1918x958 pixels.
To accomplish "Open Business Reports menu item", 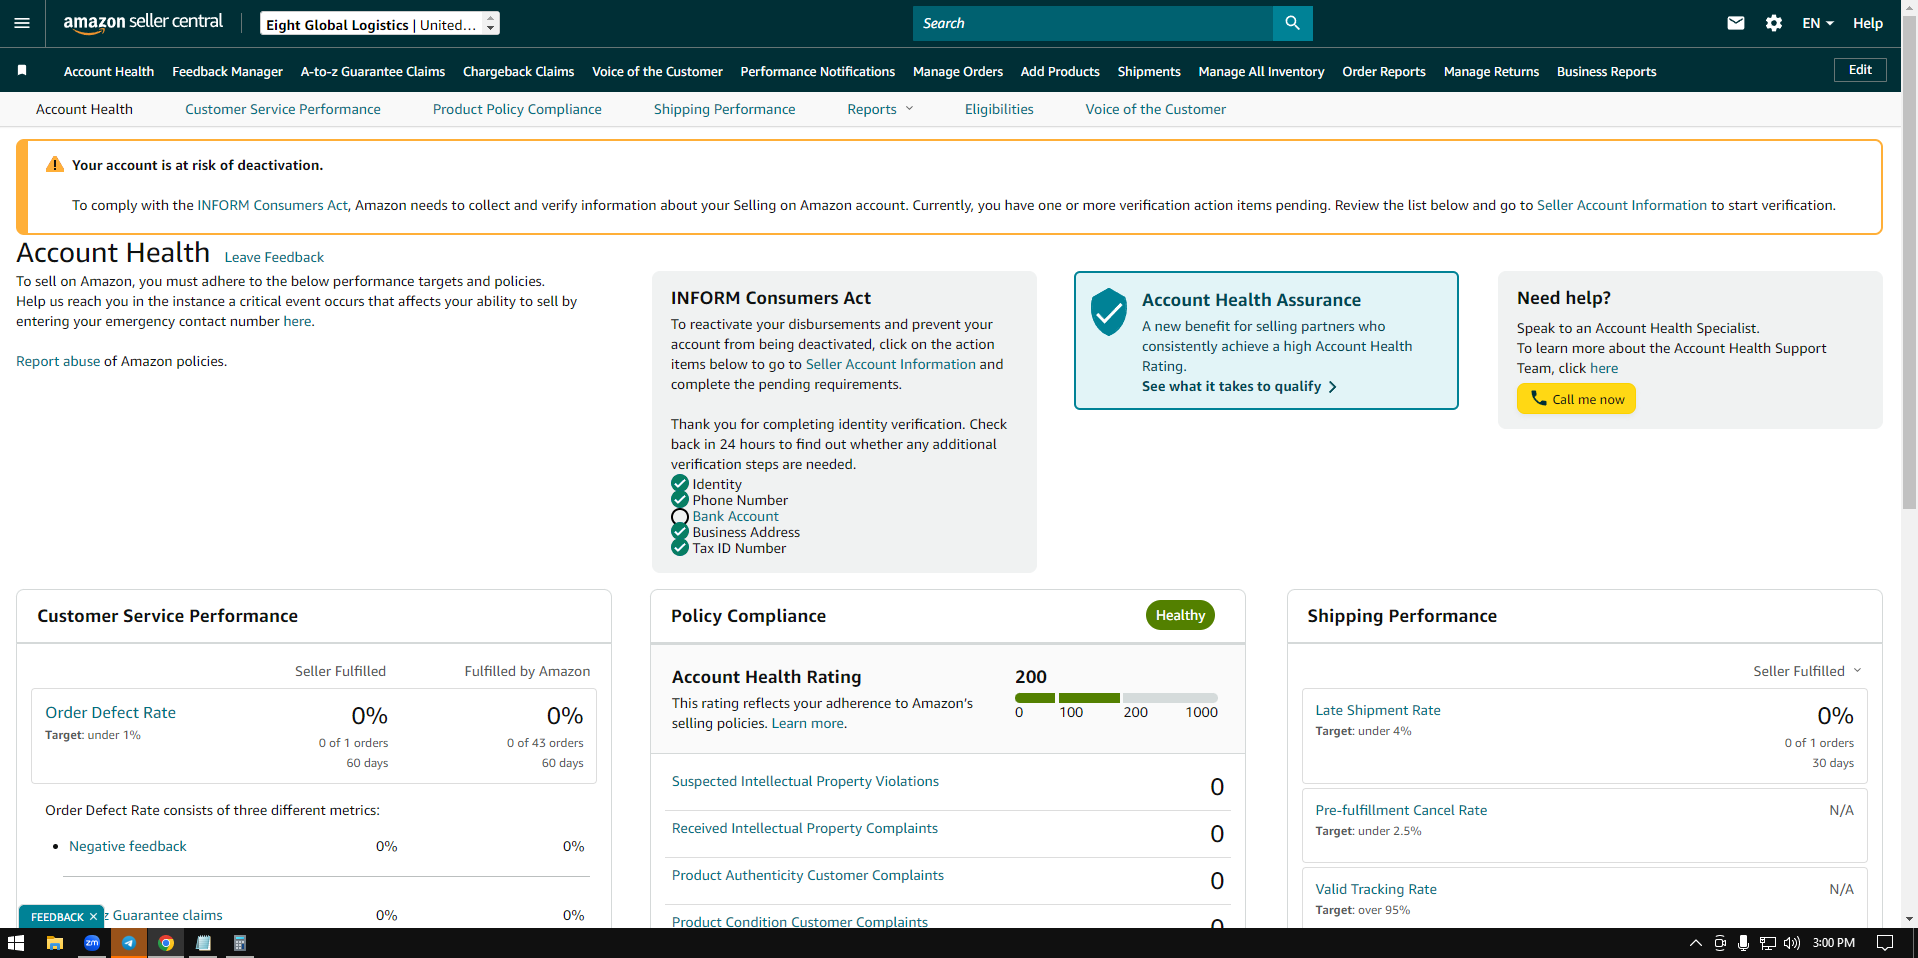I will [1606, 71].
